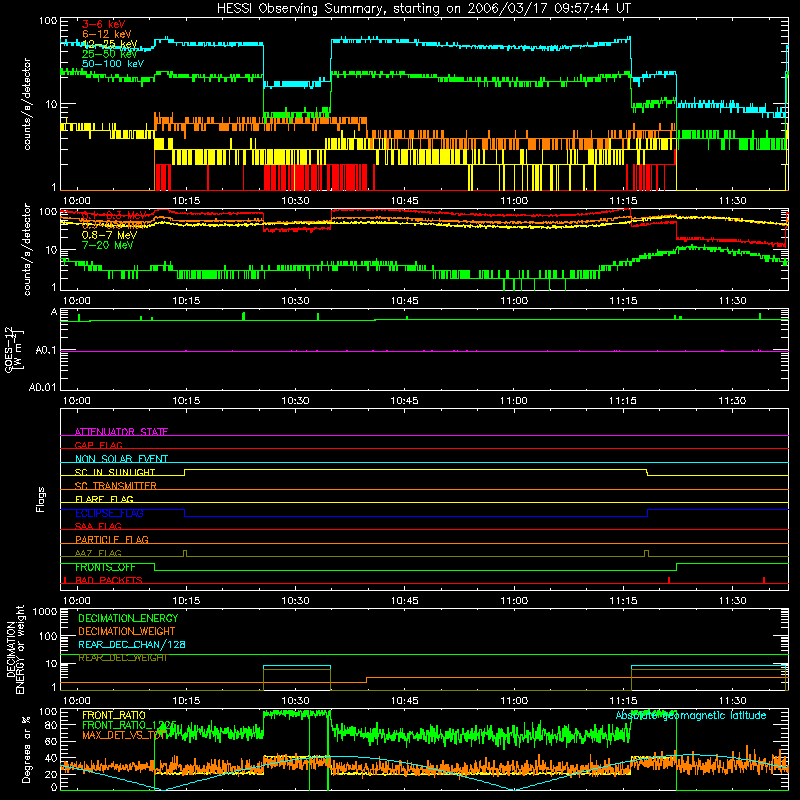Select the PARTICLE_FLAG label
Image resolution: width=800 pixels, height=800 pixels.
coord(112,540)
